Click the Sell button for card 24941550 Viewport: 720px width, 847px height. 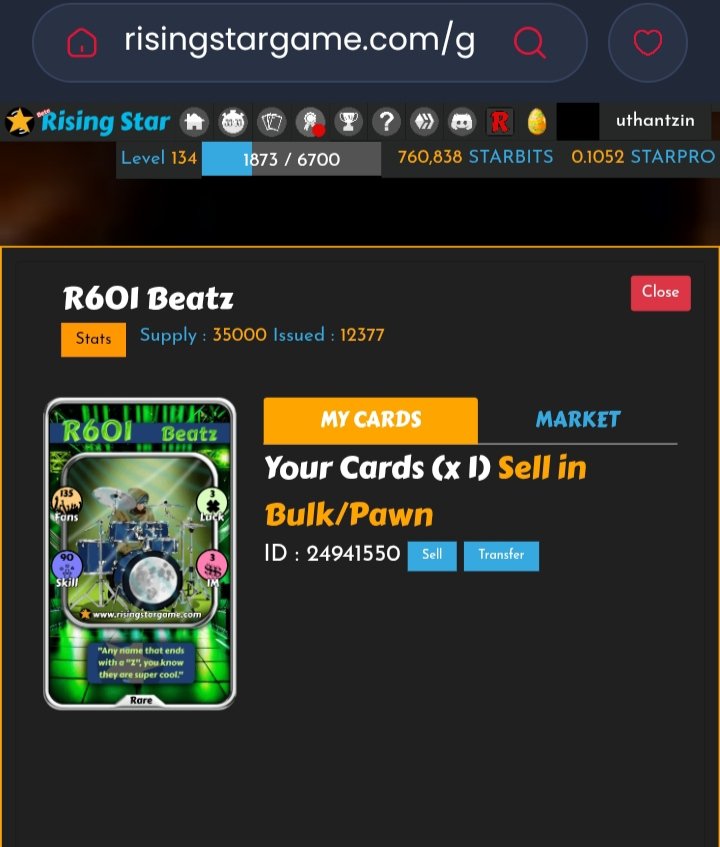432,555
